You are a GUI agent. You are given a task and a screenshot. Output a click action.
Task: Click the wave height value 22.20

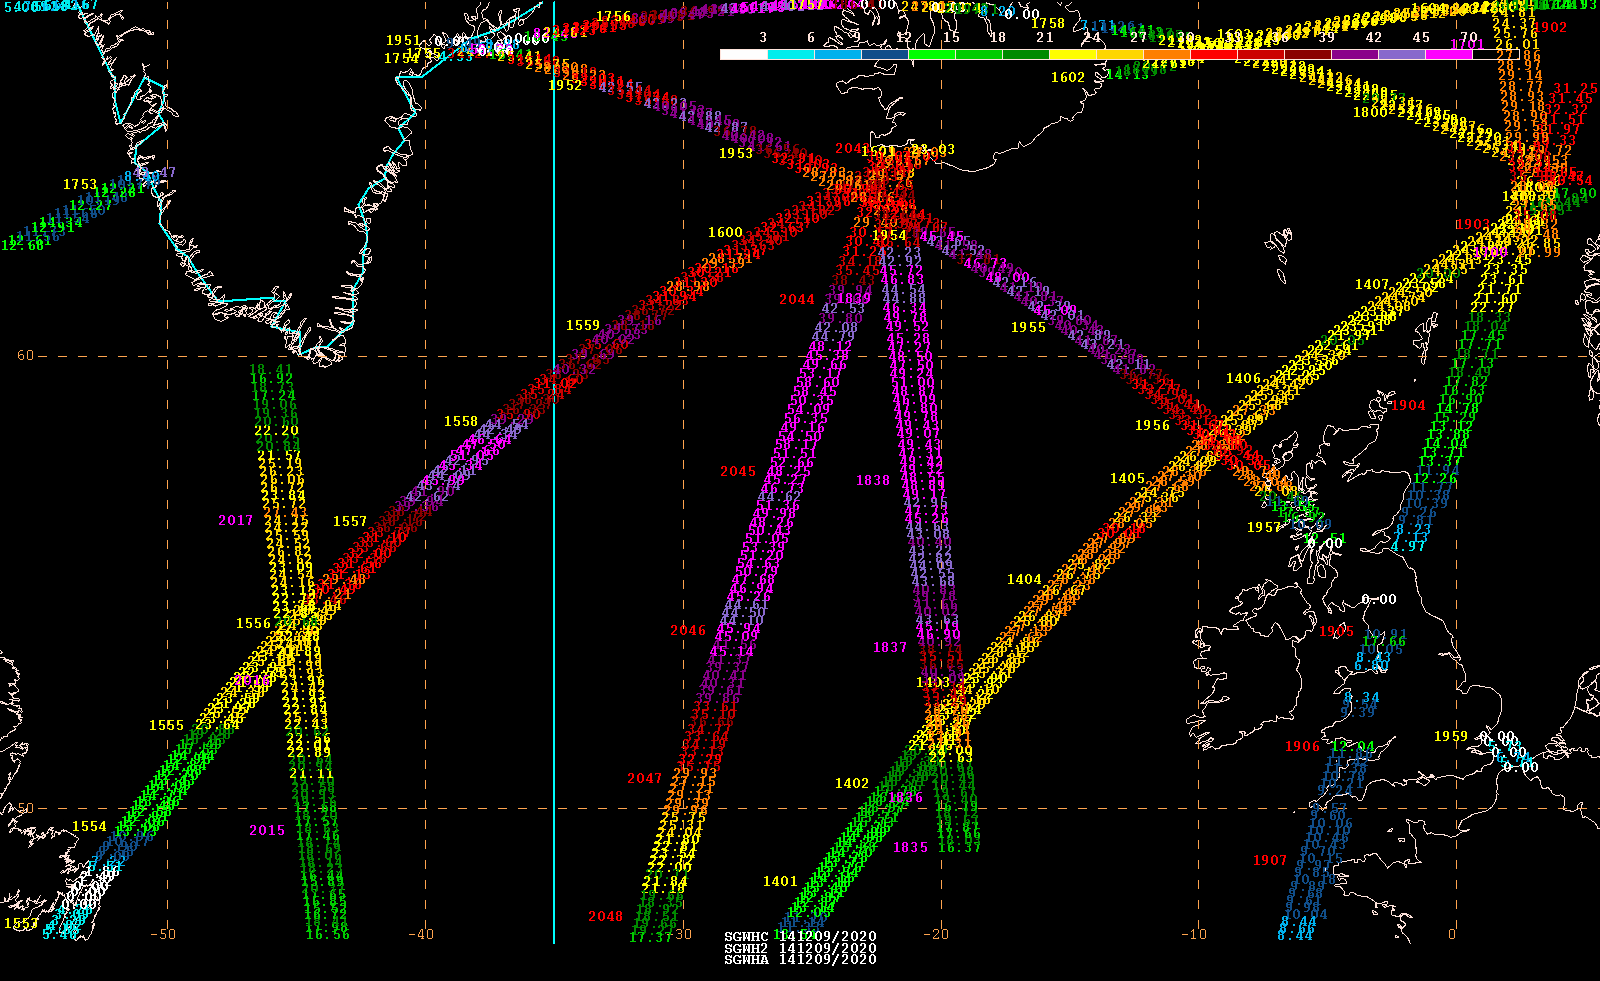click(x=277, y=430)
